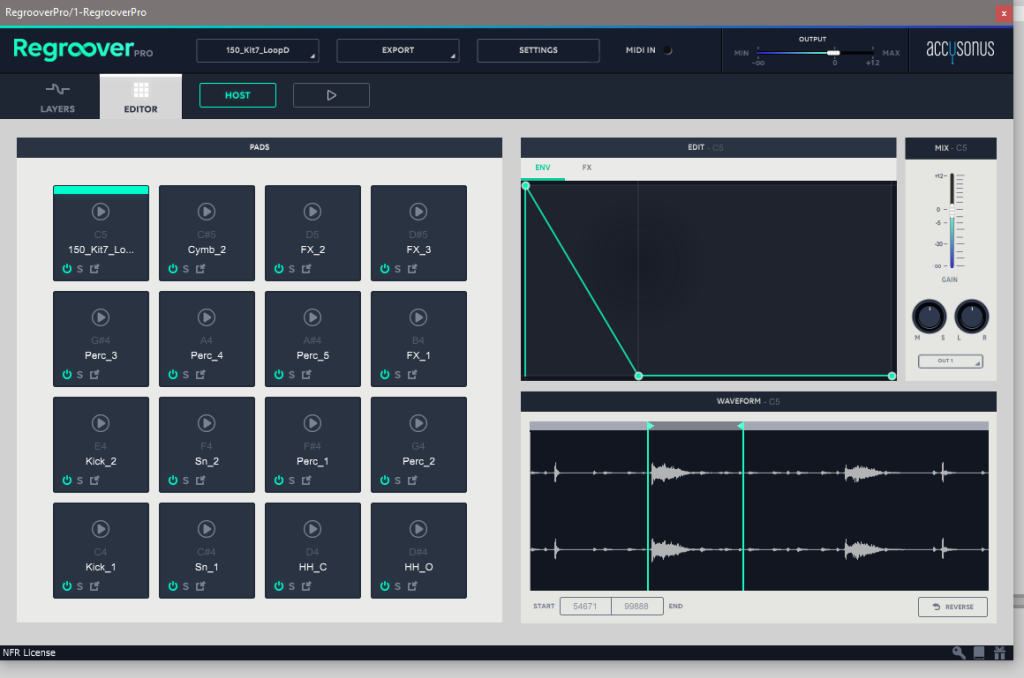Open the OUT 1 output selector
Viewport: 1024px width, 678px height.
950,361
